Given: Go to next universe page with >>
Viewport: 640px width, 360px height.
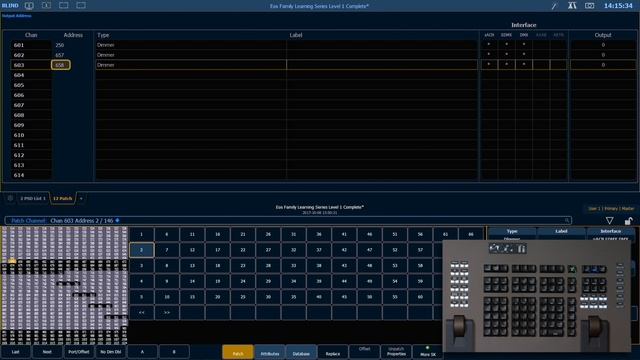Looking at the screenshot, I should (167, 313).
